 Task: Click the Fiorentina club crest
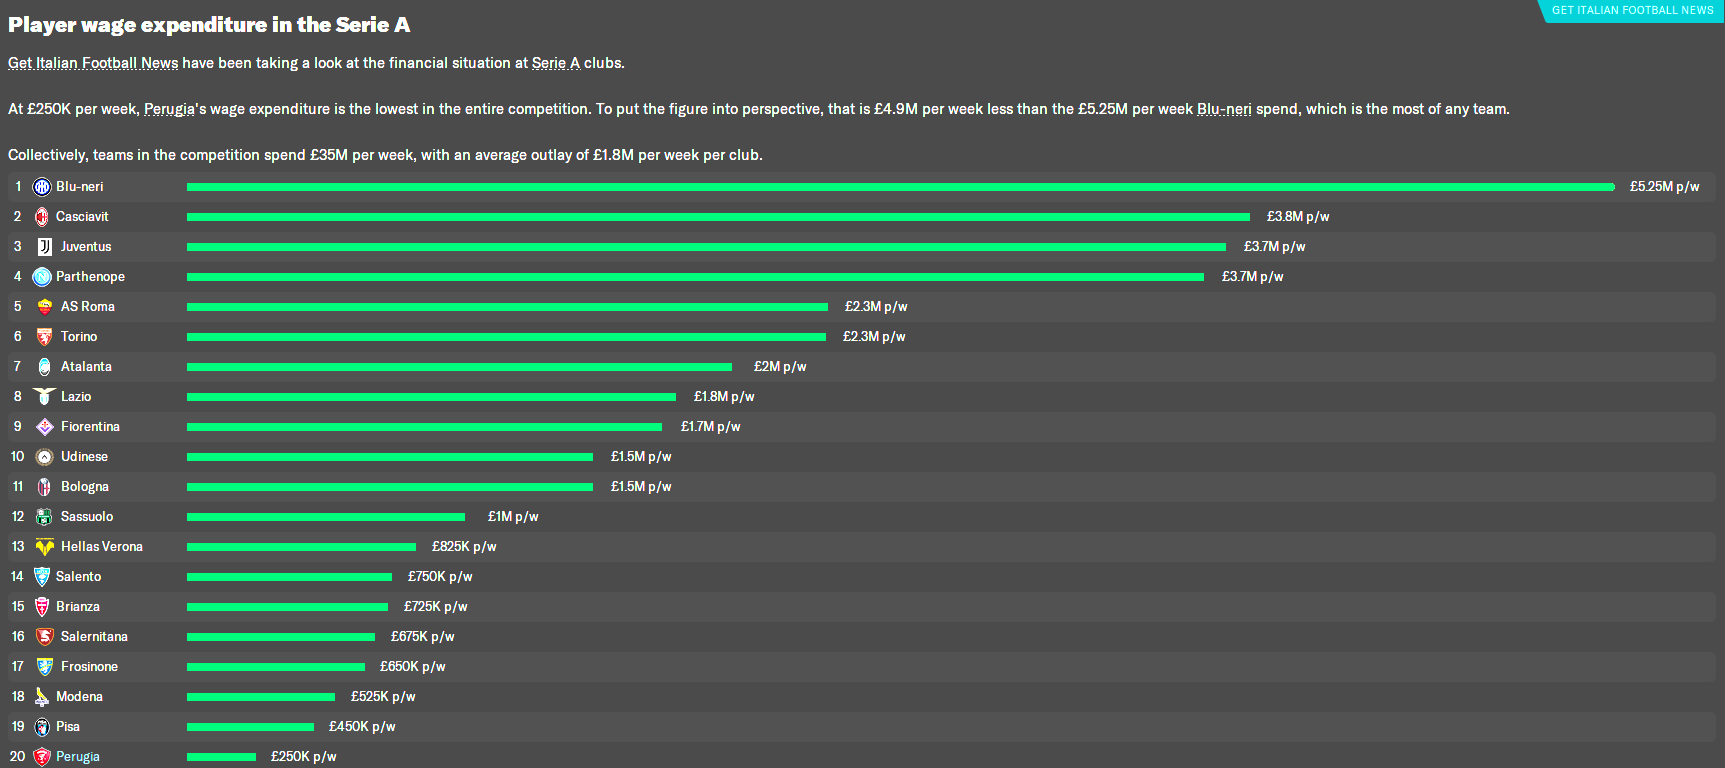(x=45, y=427)
